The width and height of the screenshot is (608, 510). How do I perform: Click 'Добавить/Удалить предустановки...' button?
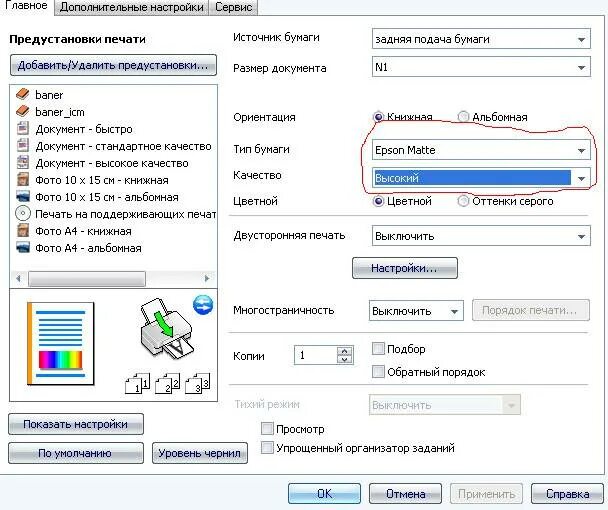113,65
